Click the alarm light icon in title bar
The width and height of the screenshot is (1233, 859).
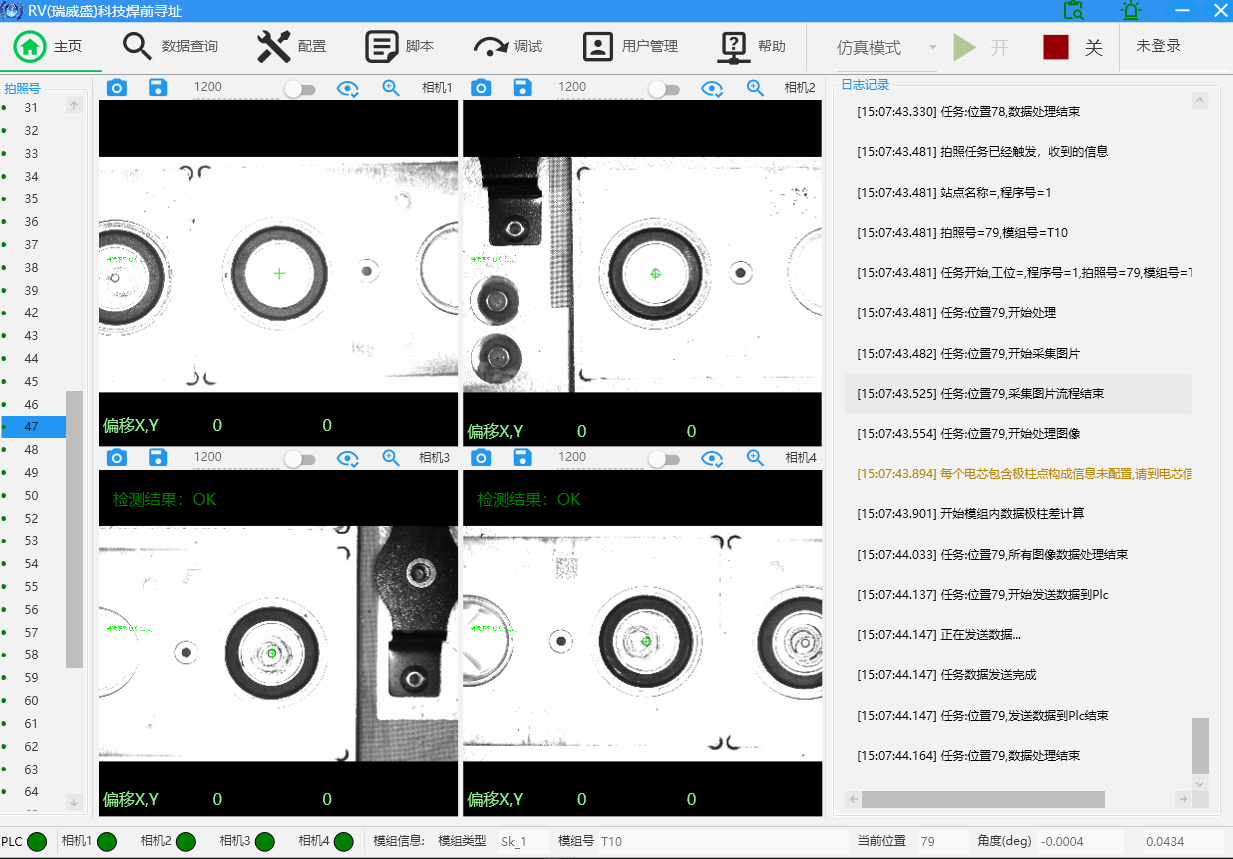click(x=1131, y=11)
